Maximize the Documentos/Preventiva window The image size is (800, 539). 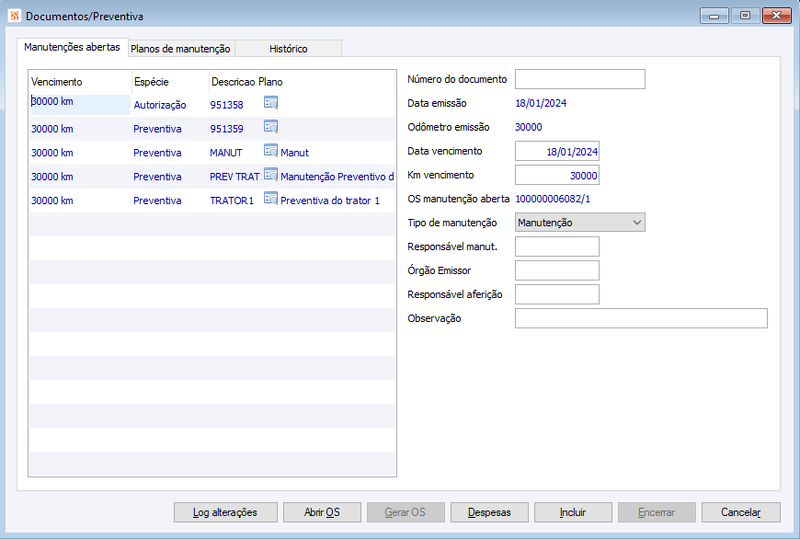(x=745, y=16)
